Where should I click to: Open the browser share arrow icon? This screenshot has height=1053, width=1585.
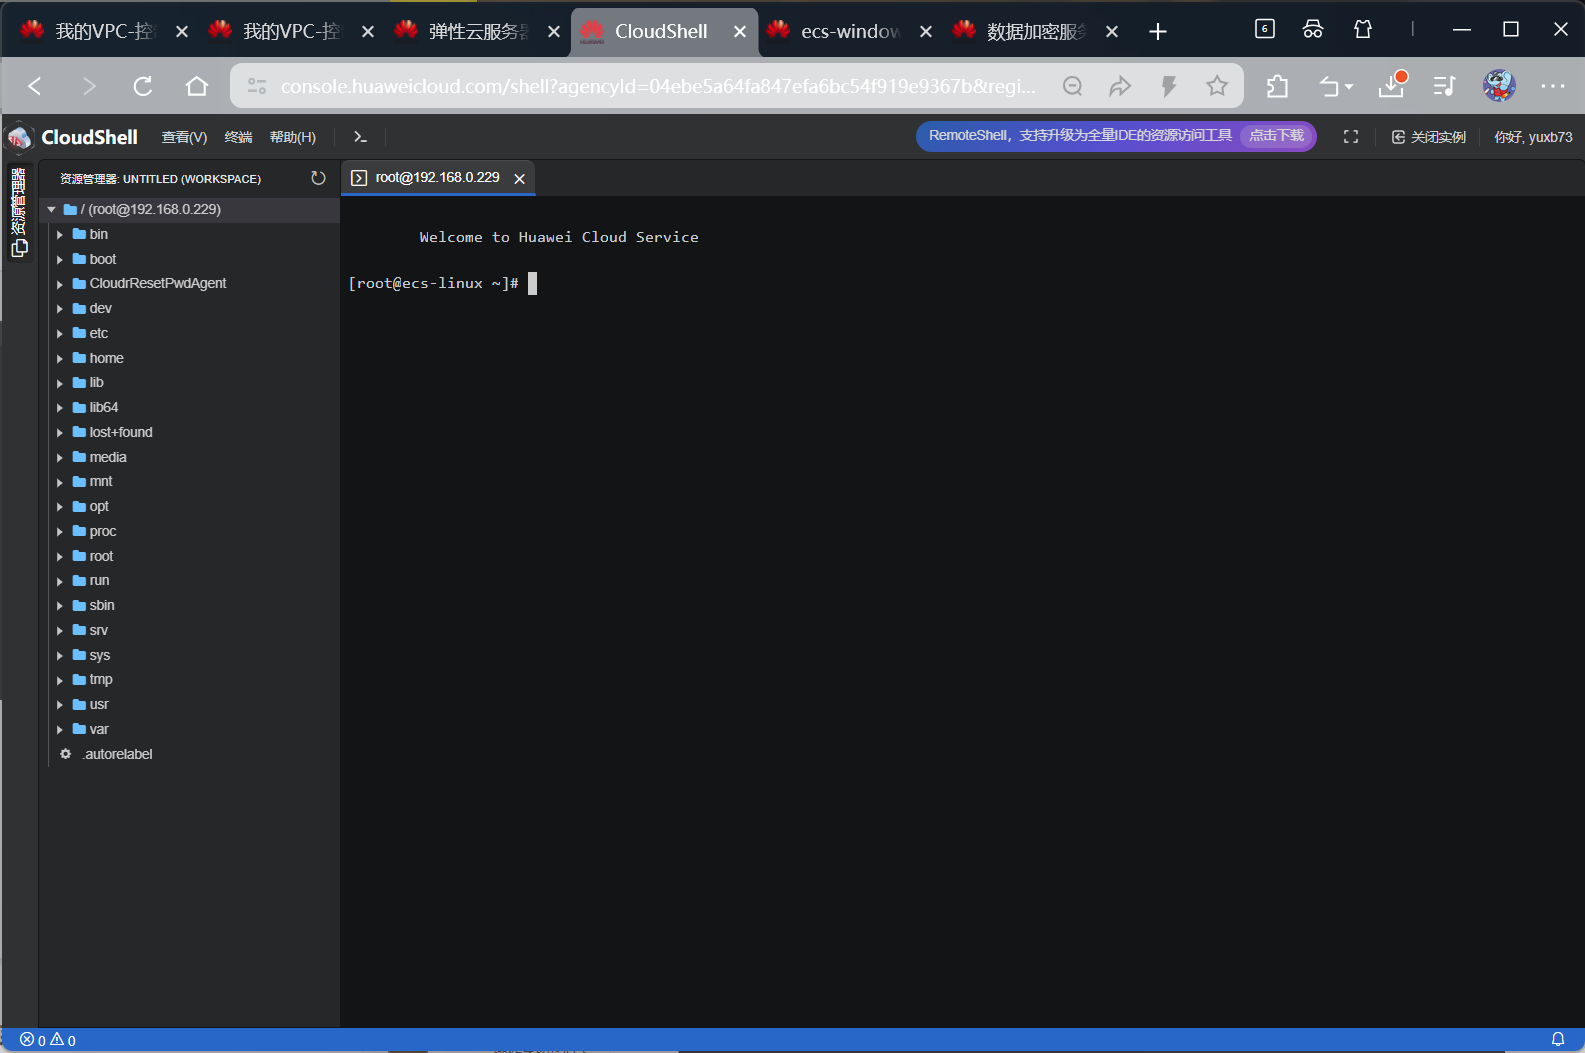[1120, 86]
